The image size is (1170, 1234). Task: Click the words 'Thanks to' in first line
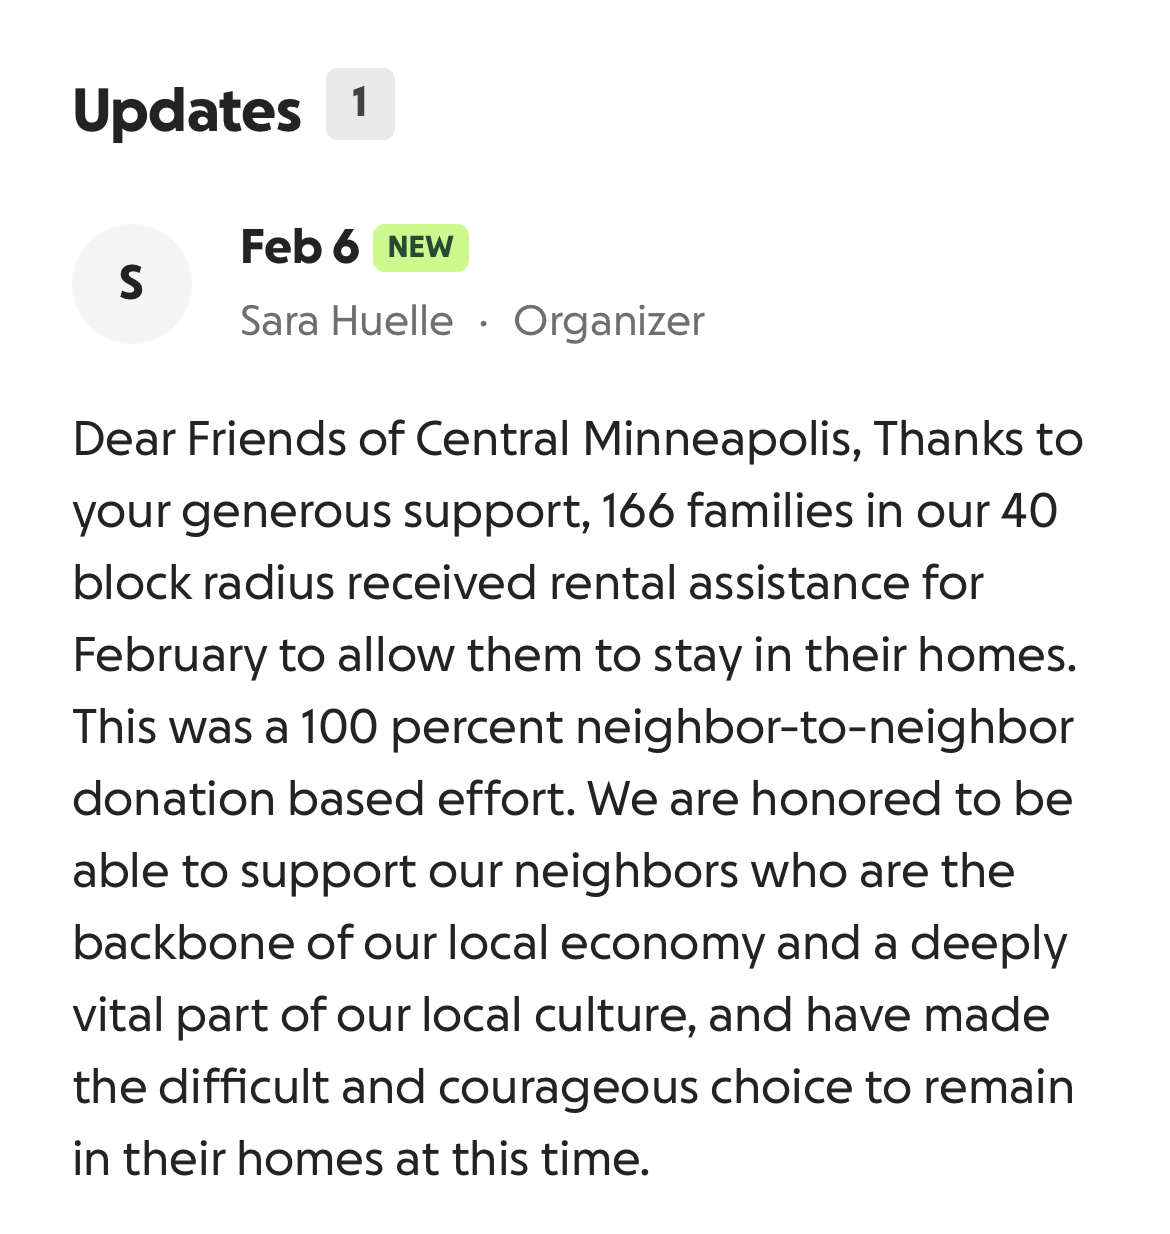tap(978, 439)
